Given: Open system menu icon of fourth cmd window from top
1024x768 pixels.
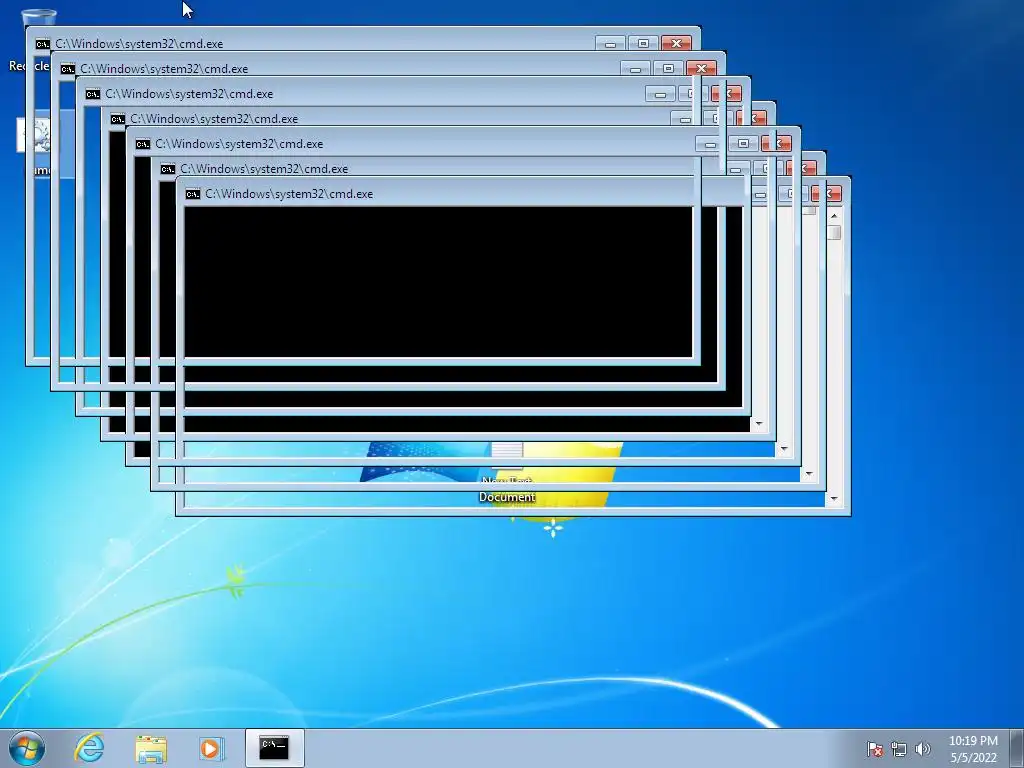Looking at the screenshot, I should tap(118, 119).
